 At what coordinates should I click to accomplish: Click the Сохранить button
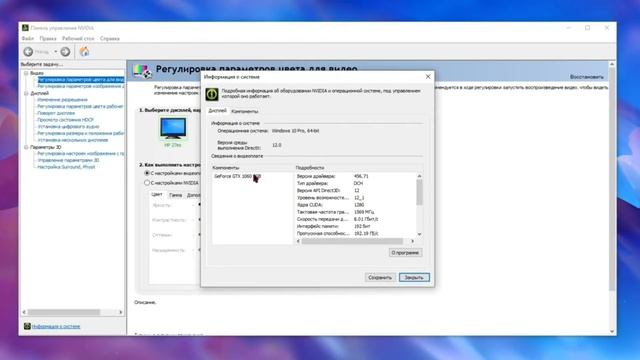(380, 278)
